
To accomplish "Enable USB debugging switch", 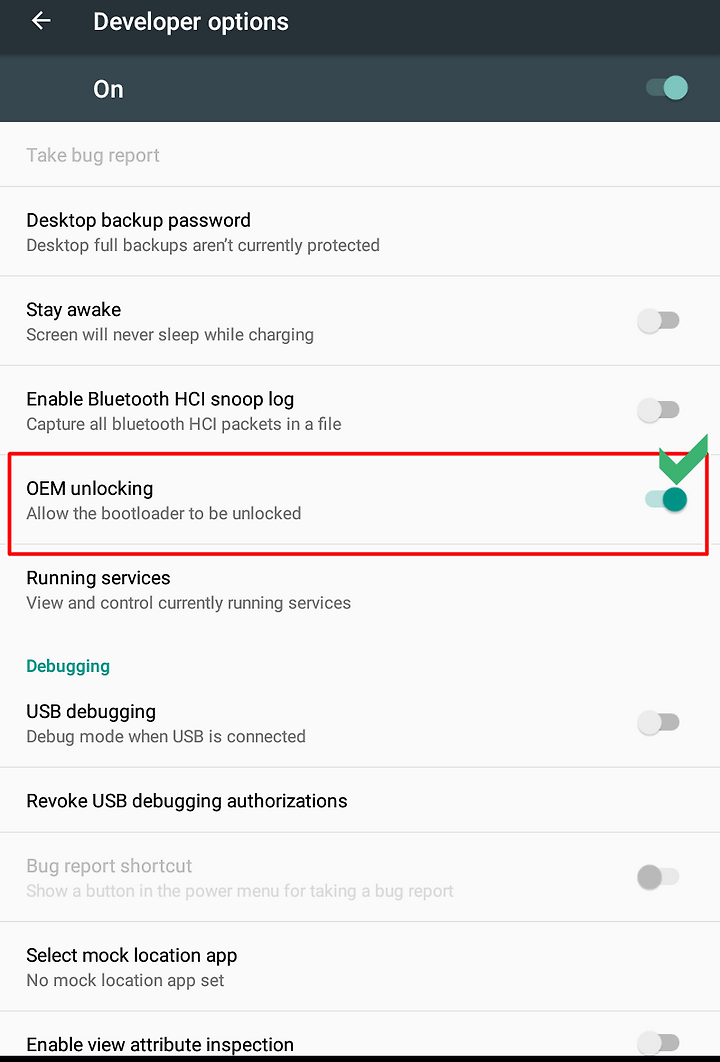I will click(x=658, y=722).
